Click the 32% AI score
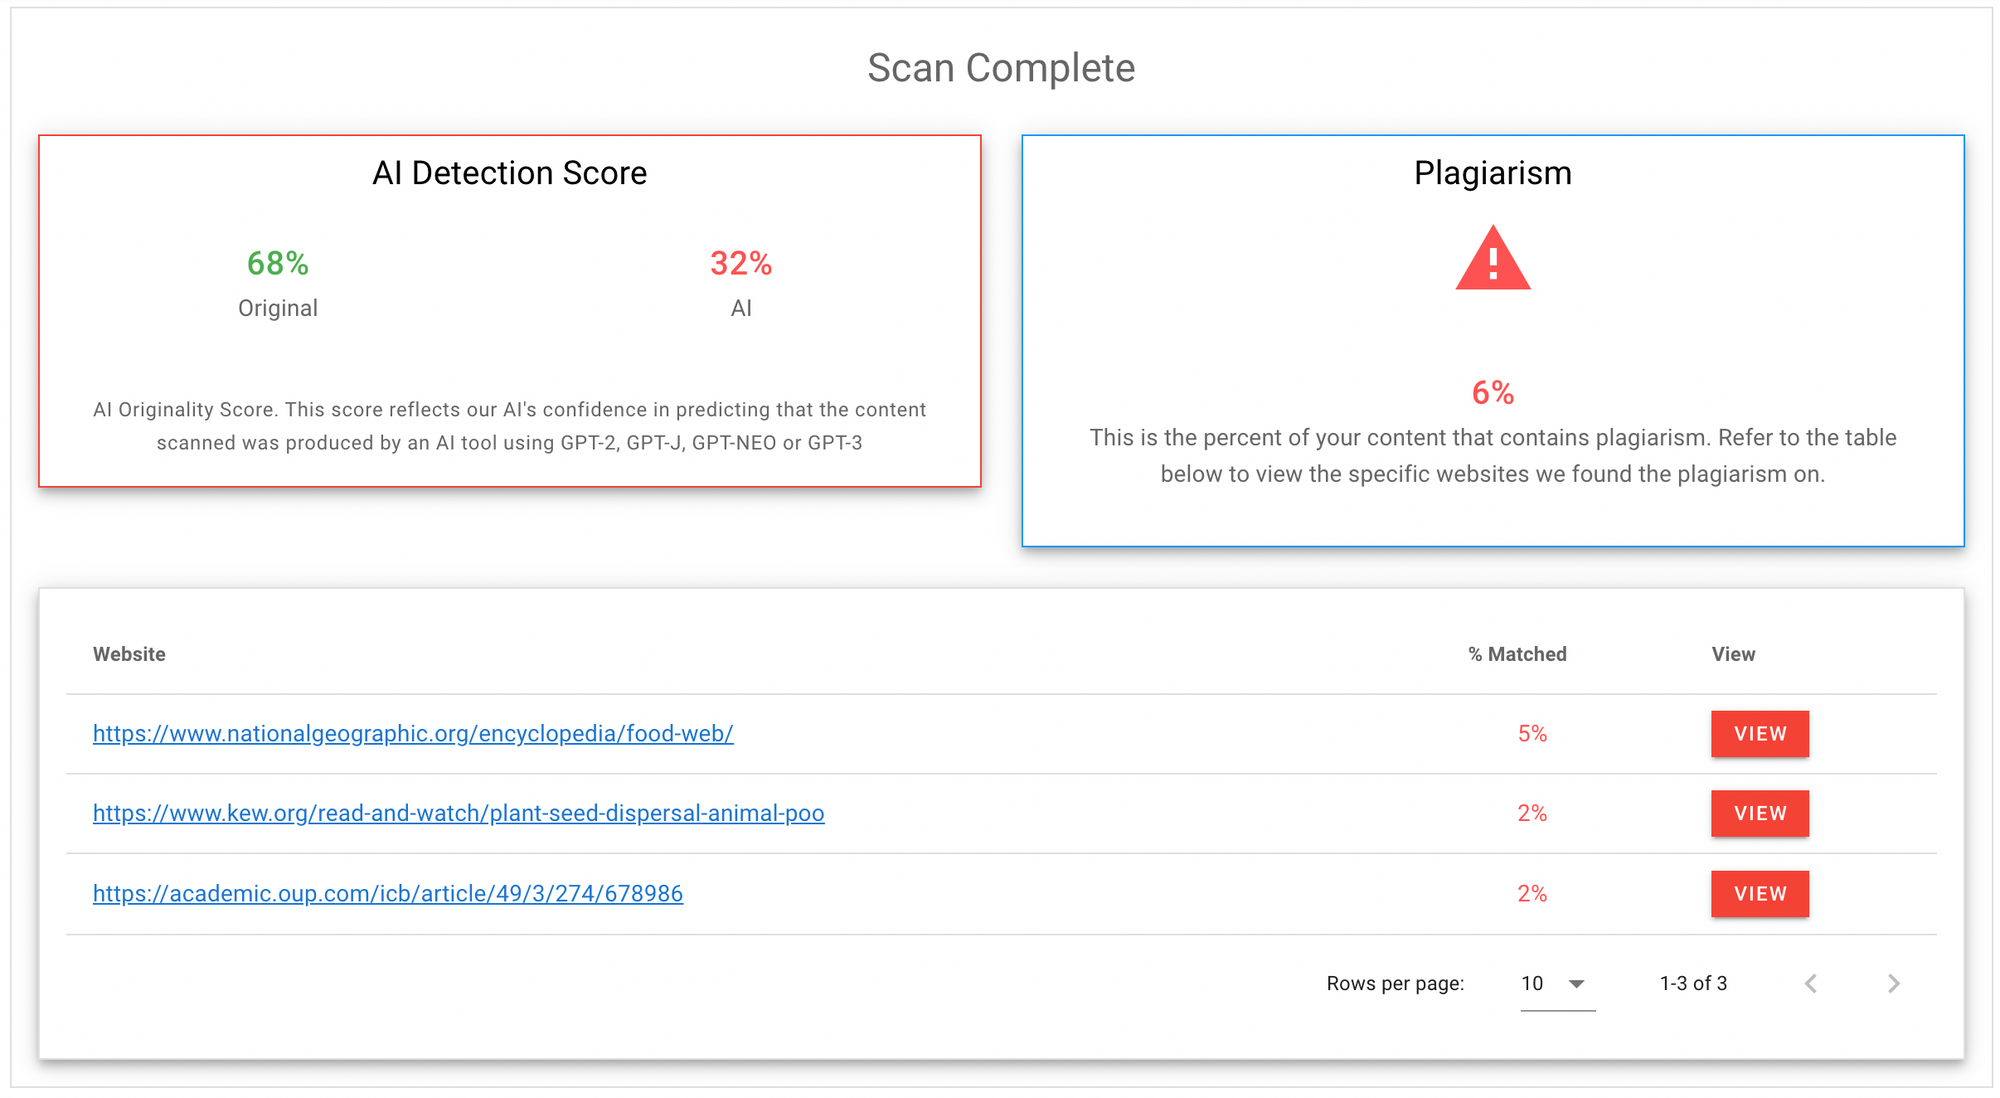 [741, 264]
